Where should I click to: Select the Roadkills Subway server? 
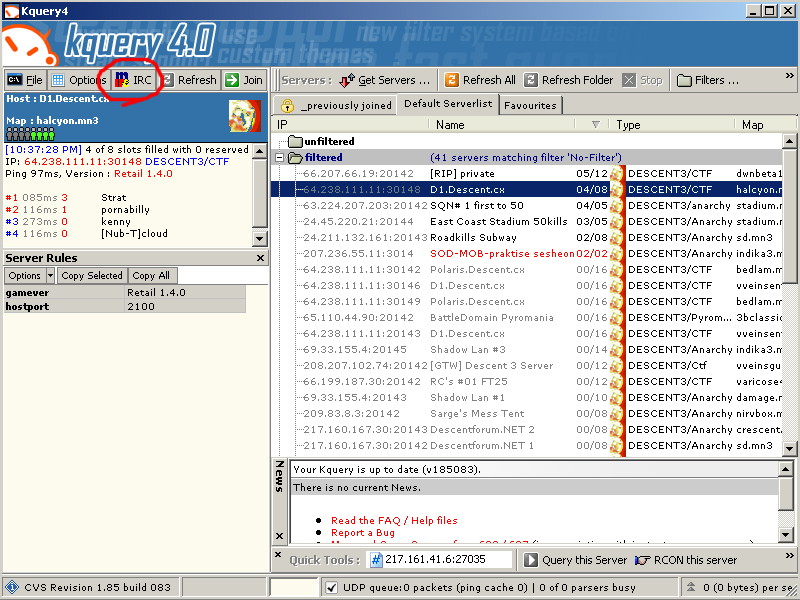point(527,238)
